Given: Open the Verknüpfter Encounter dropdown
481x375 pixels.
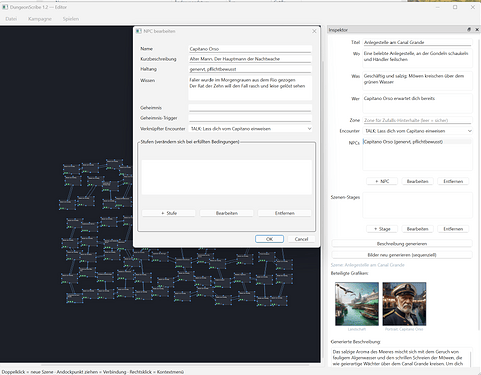Looking at the screenshot, I should pyautogui.click(x=250, y=129).
